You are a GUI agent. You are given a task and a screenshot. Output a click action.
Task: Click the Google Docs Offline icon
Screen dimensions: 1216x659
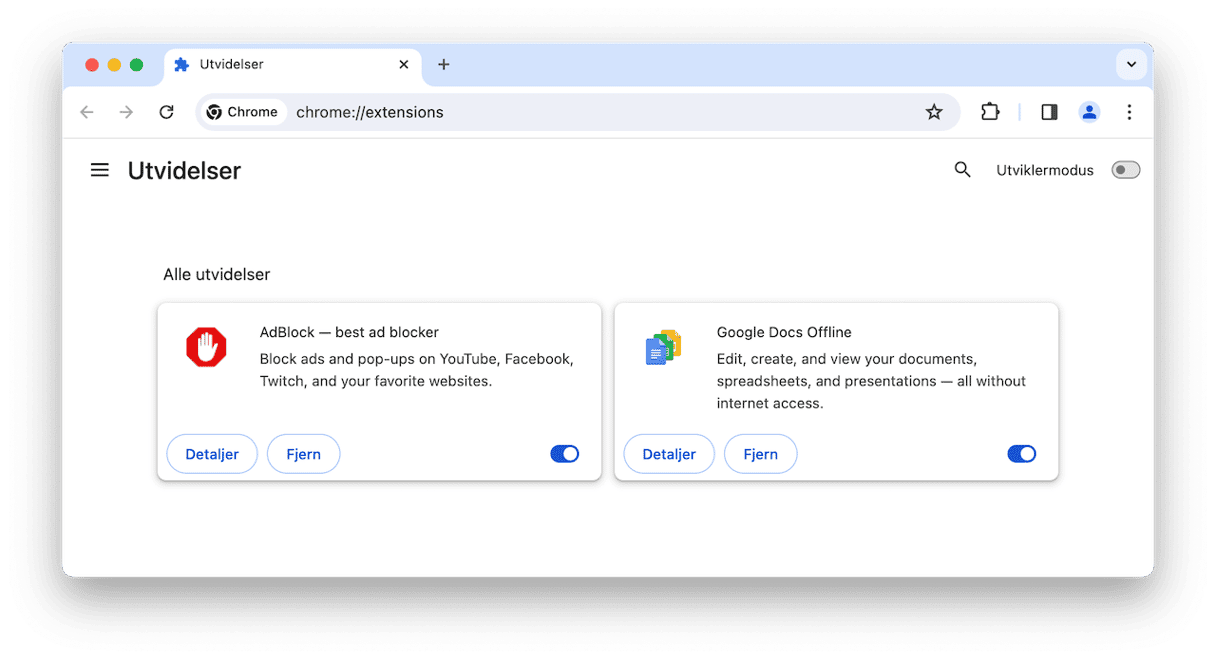(x=663, y=348)
